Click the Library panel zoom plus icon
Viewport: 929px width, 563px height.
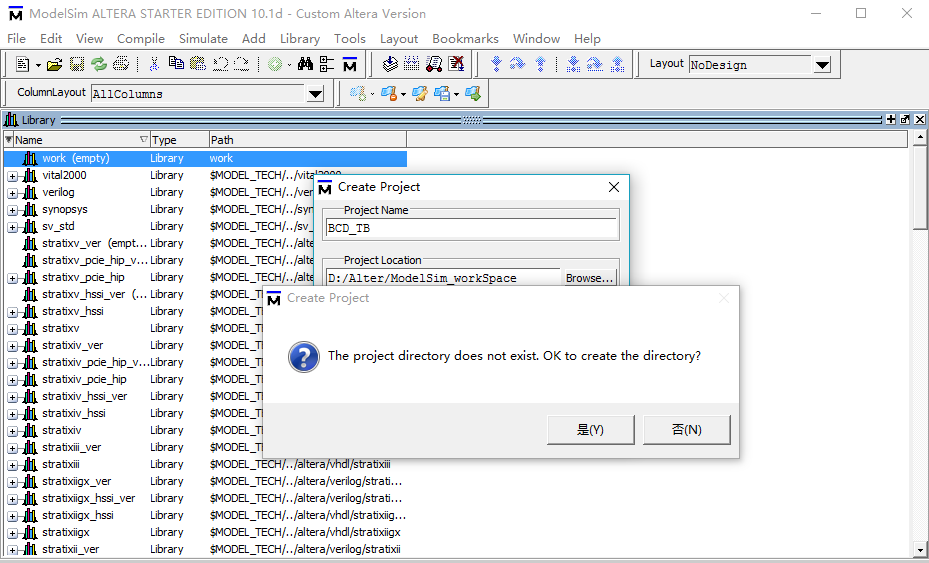pos(890,120)
